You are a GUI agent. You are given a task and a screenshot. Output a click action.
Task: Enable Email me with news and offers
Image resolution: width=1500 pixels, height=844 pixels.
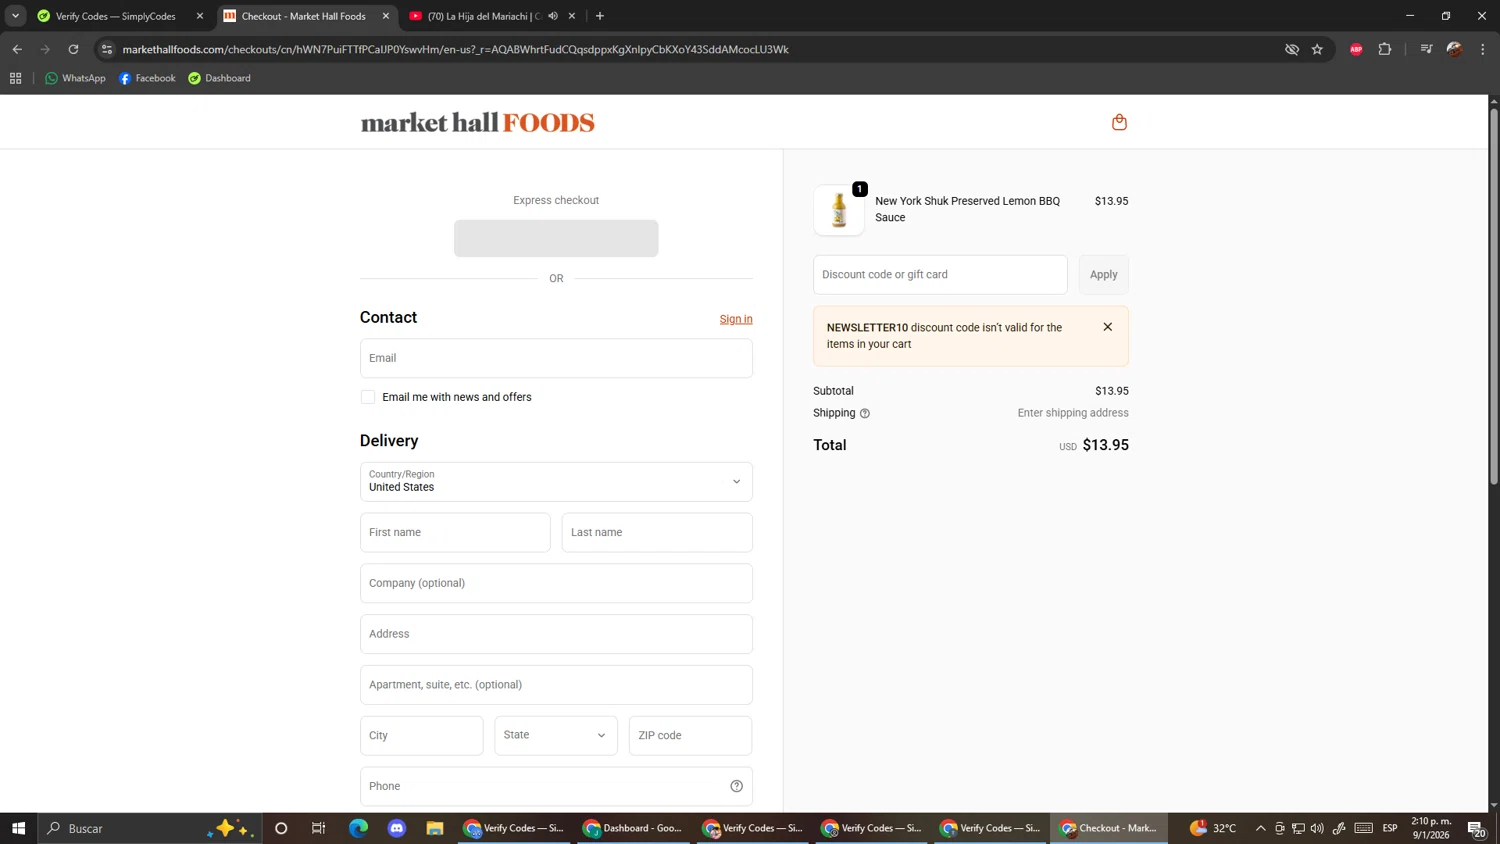368,397
